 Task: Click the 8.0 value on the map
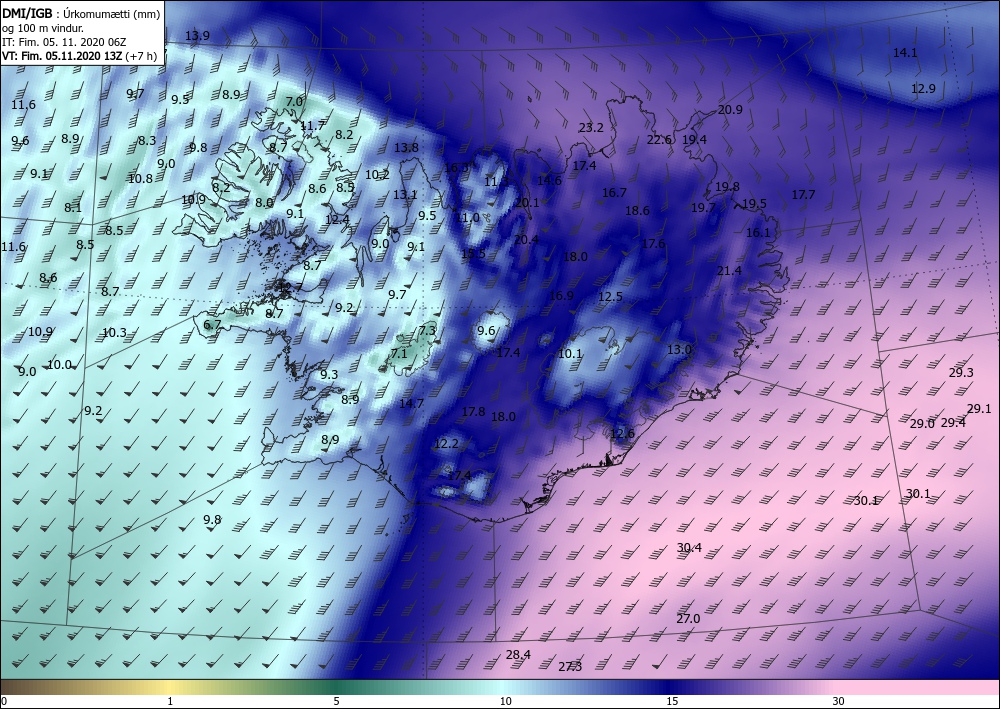point(264,203)
